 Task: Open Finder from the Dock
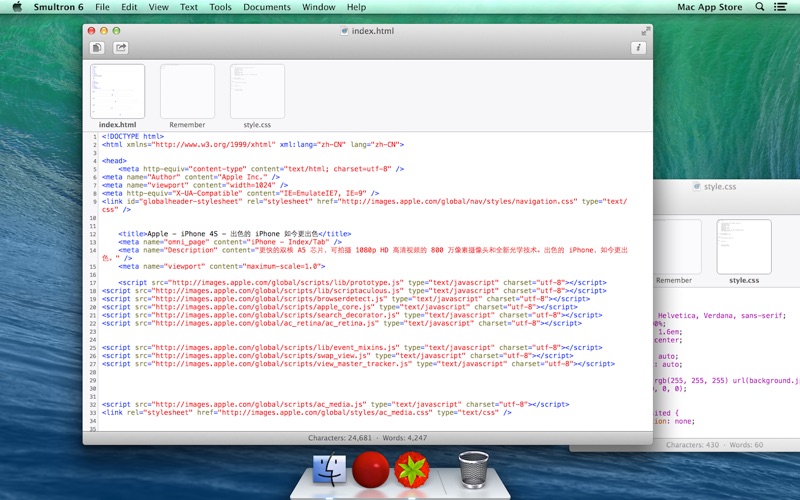coord(329,468)
